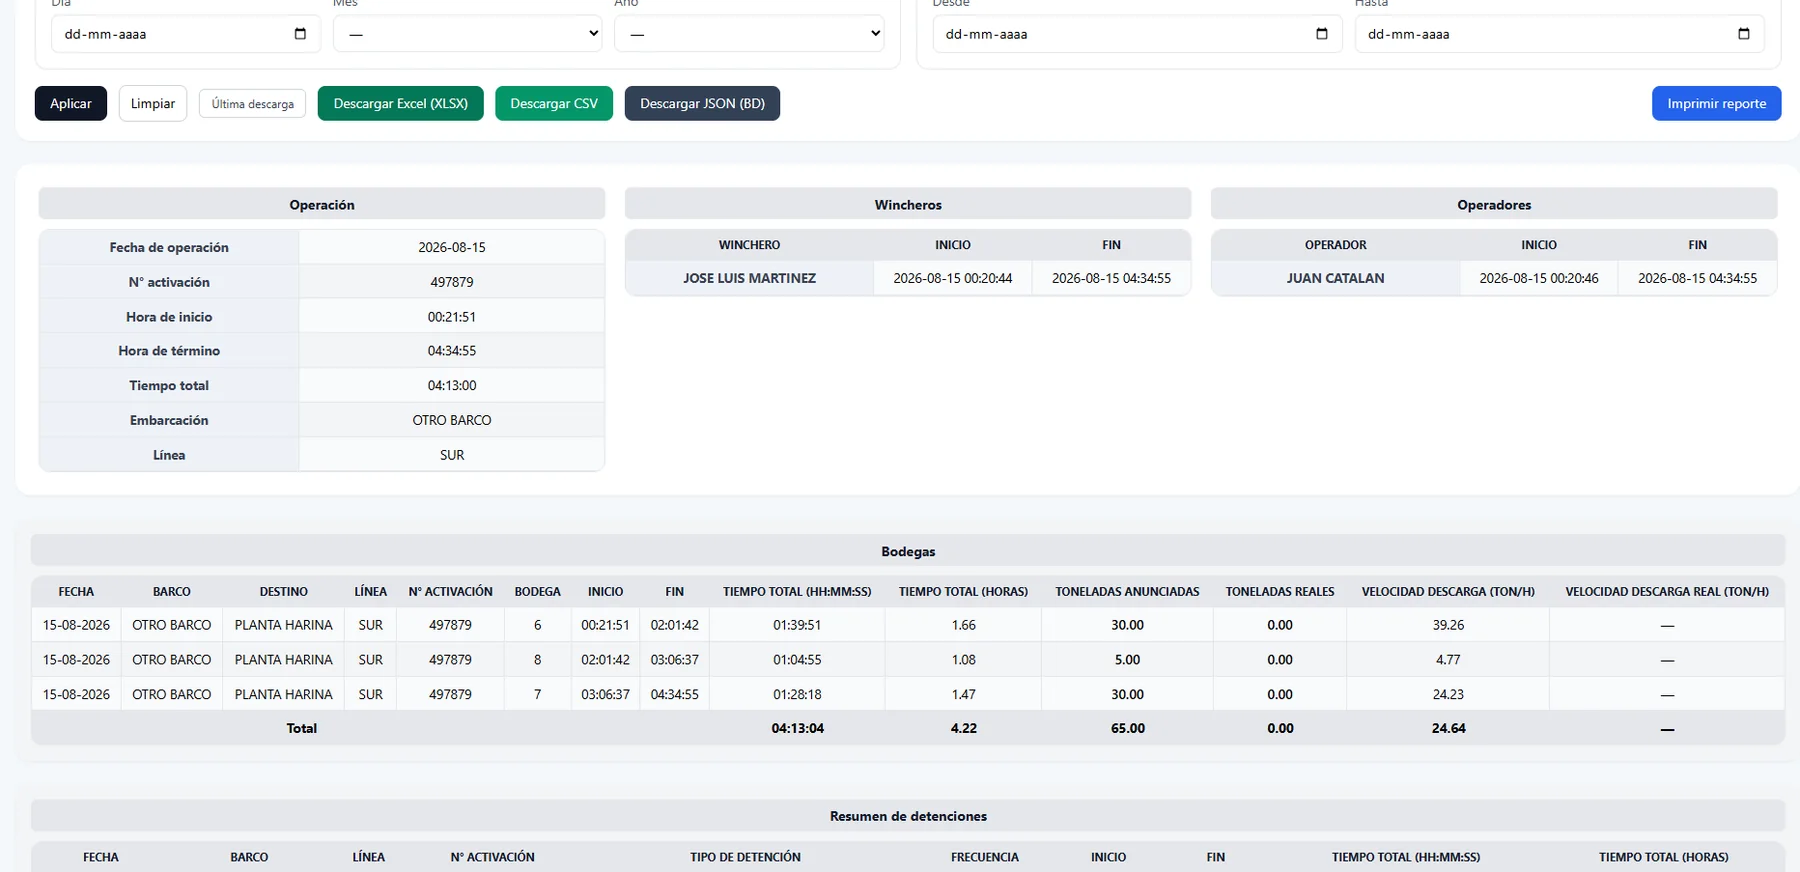Select winchero name JOSE LUIS MARTINEZ
Screen dimensions: 1800x872
[x=749, y=278]
